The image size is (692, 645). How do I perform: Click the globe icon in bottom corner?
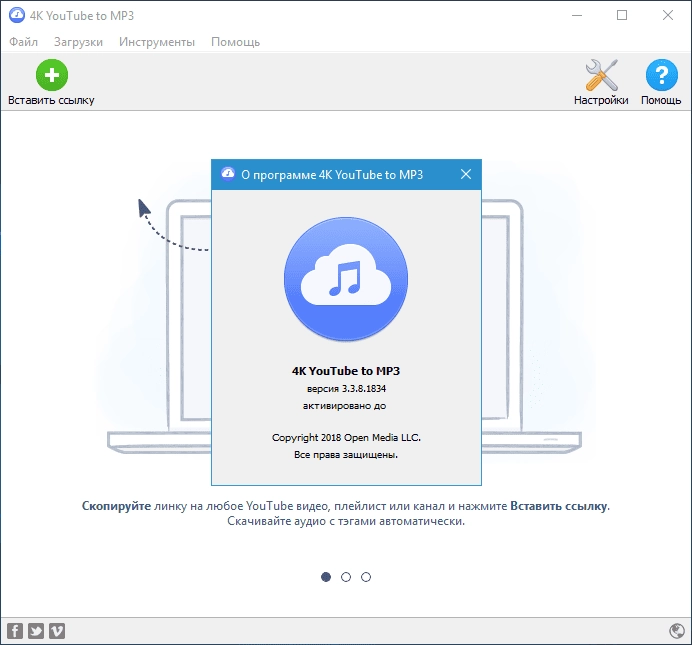tap(677, 631)
